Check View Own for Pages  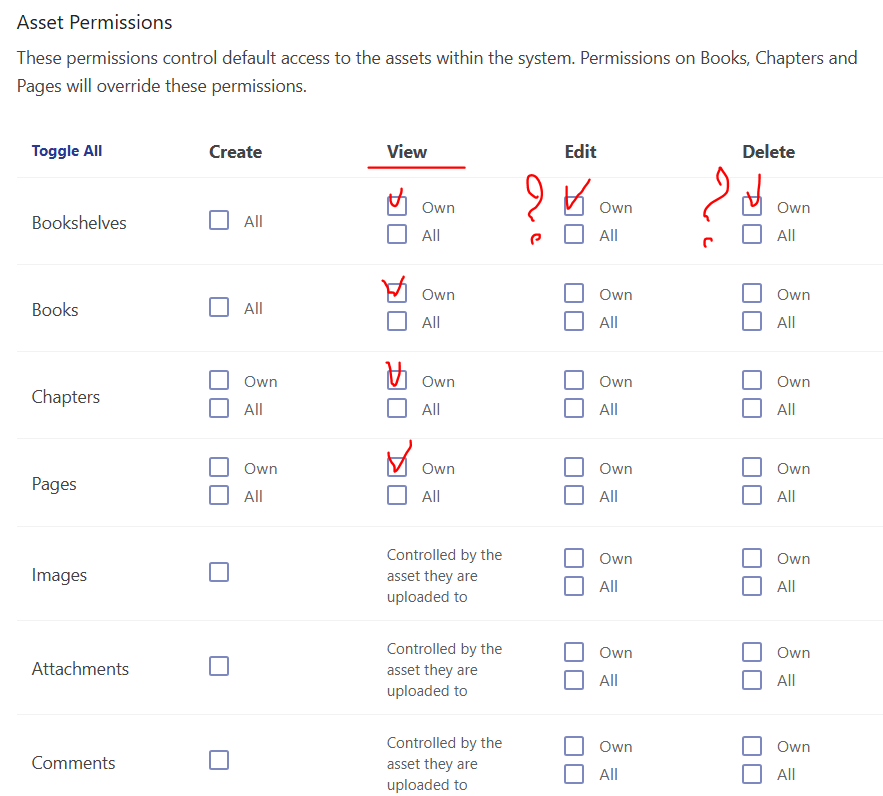point(397,467)
